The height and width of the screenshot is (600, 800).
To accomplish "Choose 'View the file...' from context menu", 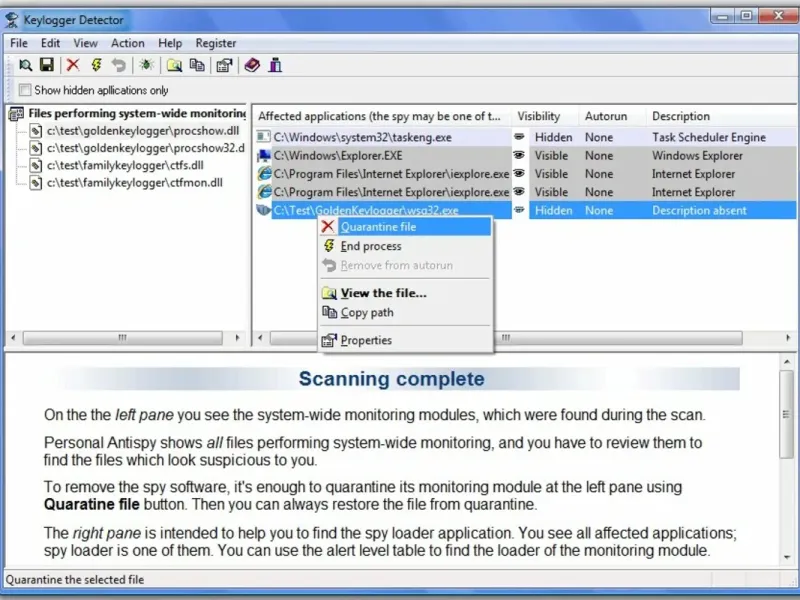I will click(x=406, y=293).
